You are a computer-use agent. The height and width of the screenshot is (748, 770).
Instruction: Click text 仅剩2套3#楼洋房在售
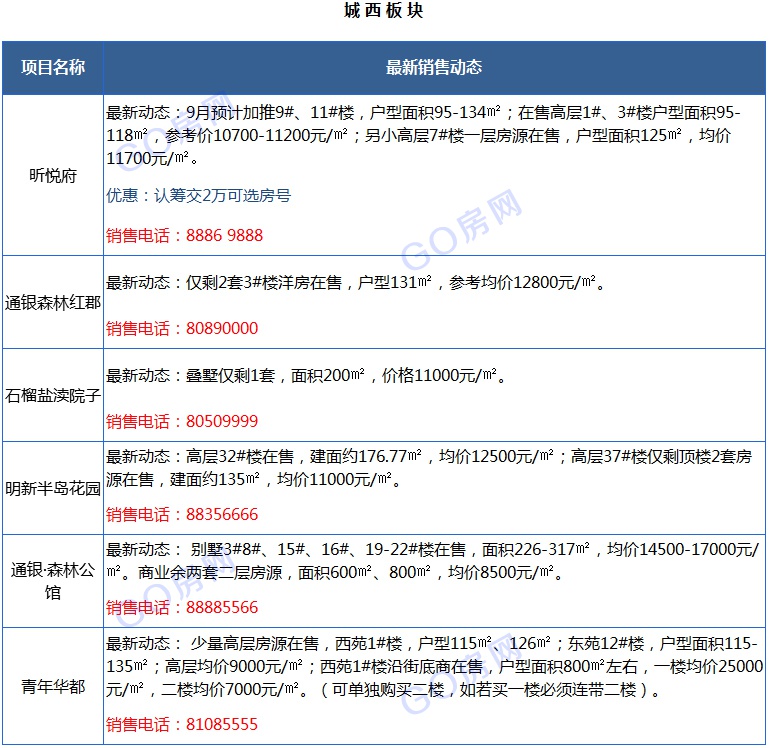coord(264,282)
